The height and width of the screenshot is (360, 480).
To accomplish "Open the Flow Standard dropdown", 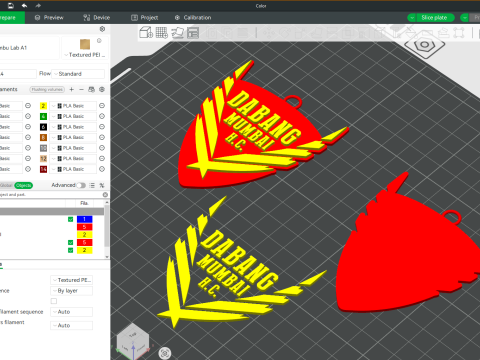I will [x=78, y=74].
